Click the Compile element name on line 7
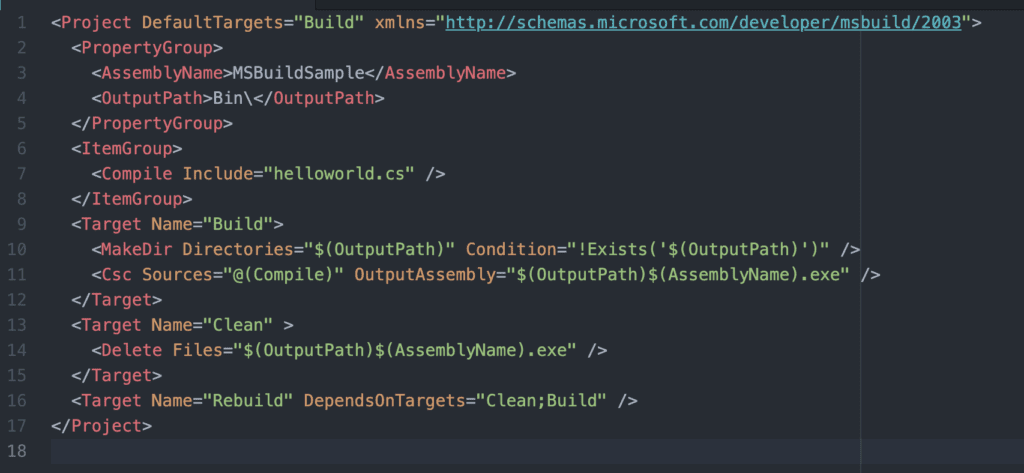Screen dimensions: 1024x473 coord(137,174)
